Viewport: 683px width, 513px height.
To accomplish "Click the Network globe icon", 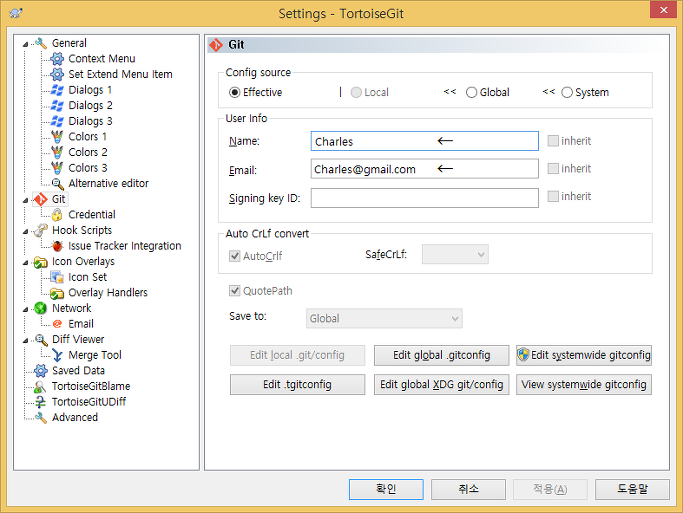I will (41, 308).
